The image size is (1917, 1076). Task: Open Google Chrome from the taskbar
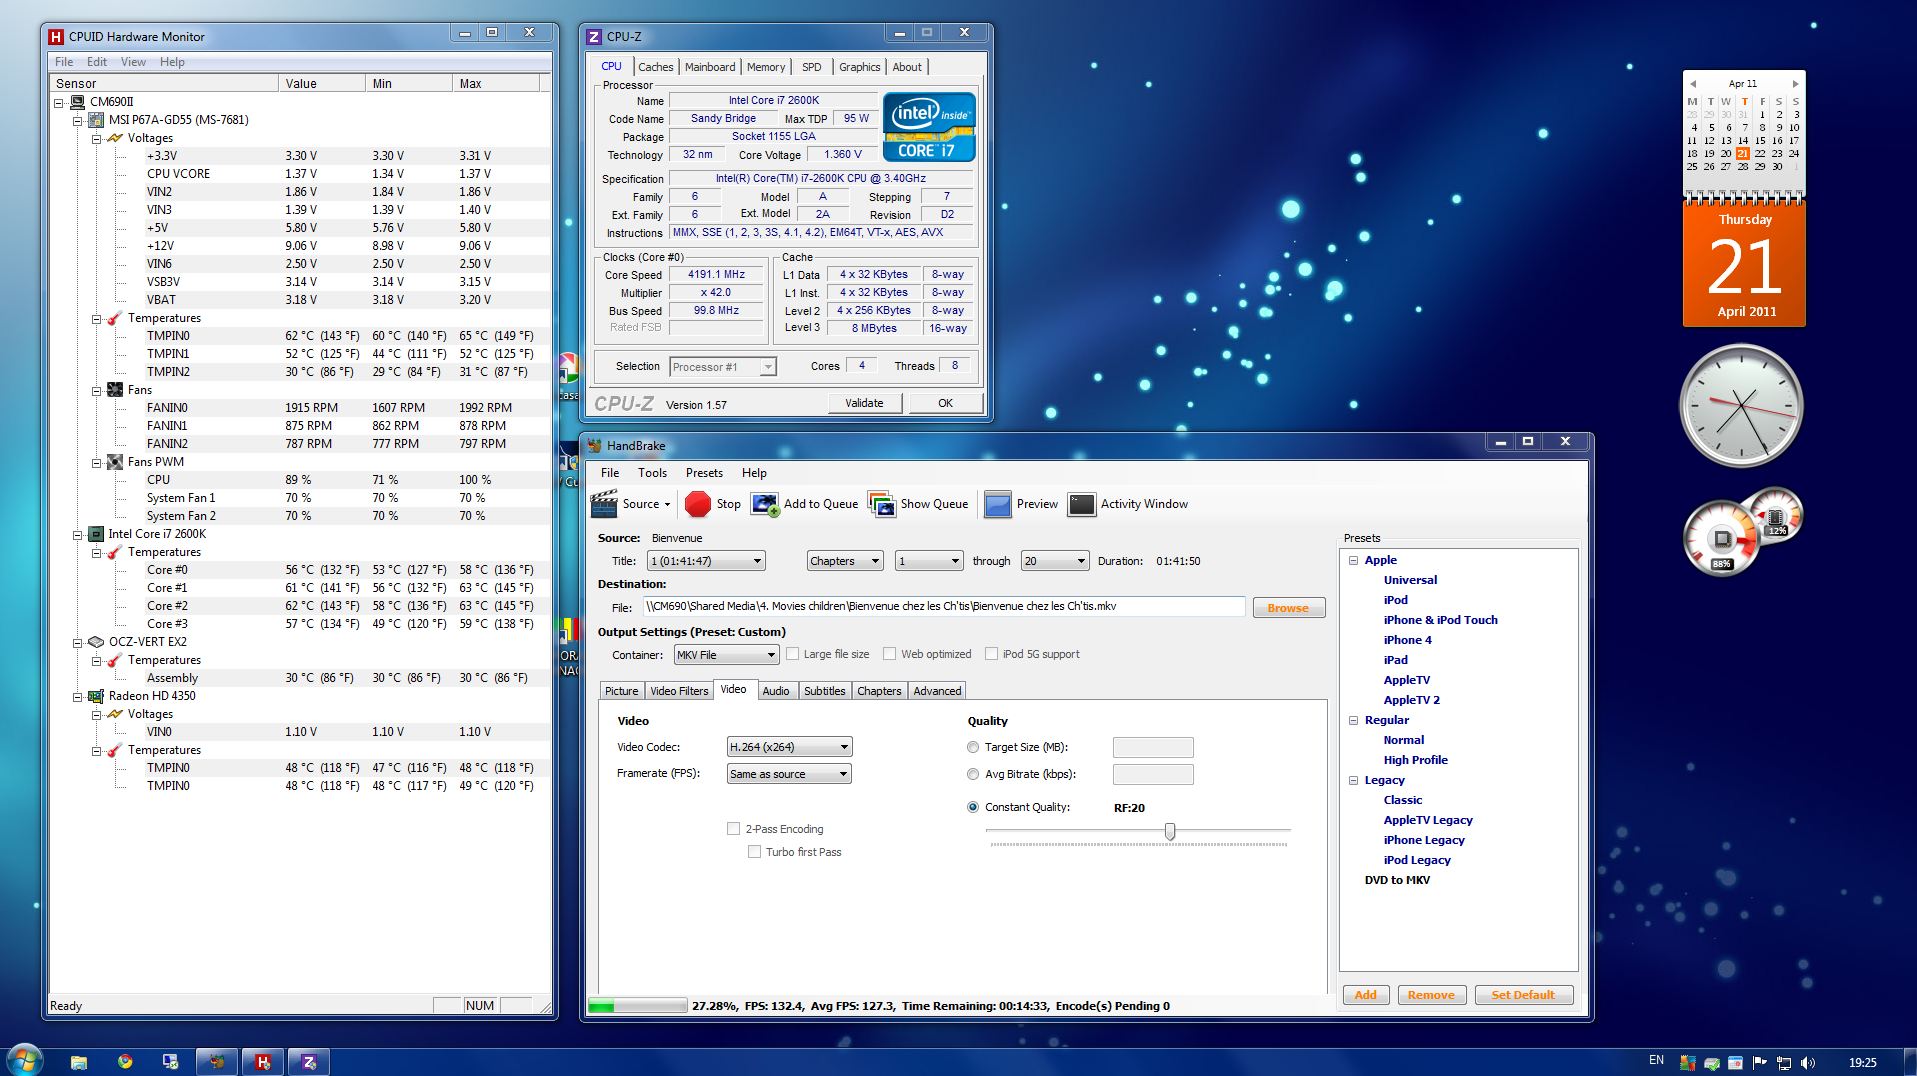click(x=125, y=1061)
